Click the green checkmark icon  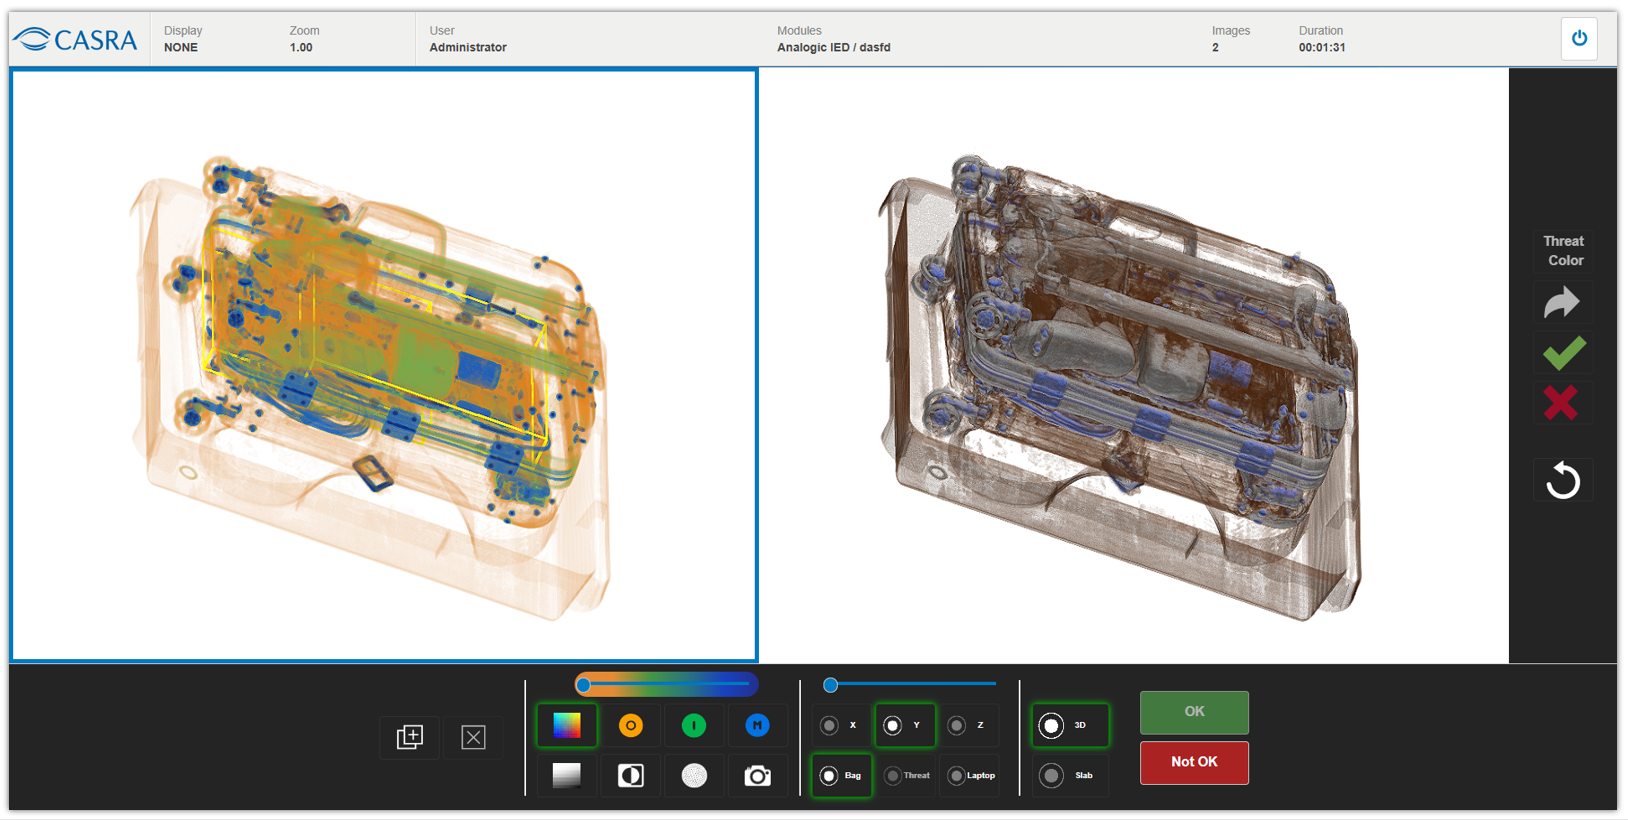click(1563, 352)
